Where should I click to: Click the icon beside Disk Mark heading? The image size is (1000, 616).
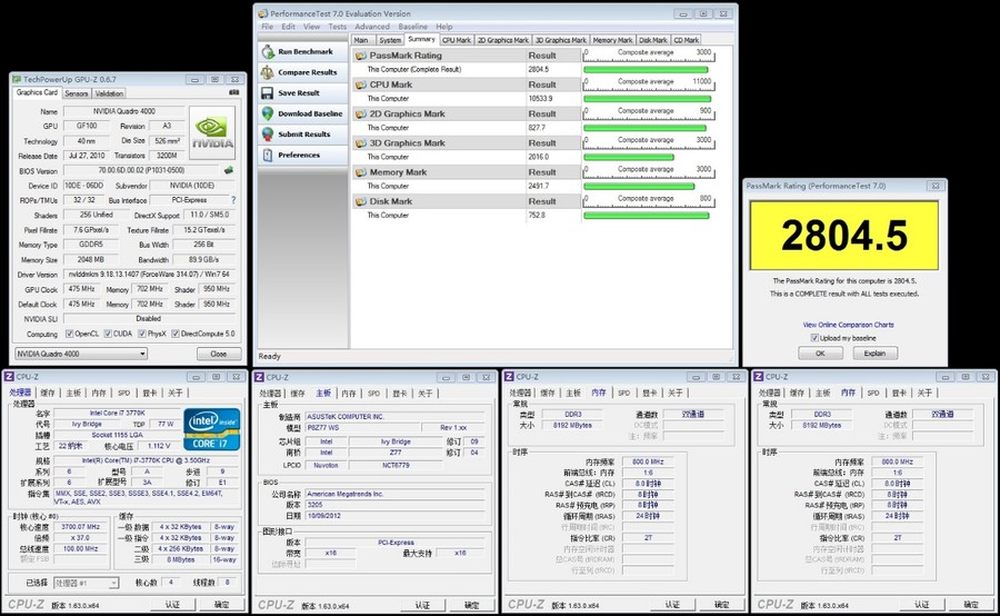pyautogui.click(x=361, y=202)
